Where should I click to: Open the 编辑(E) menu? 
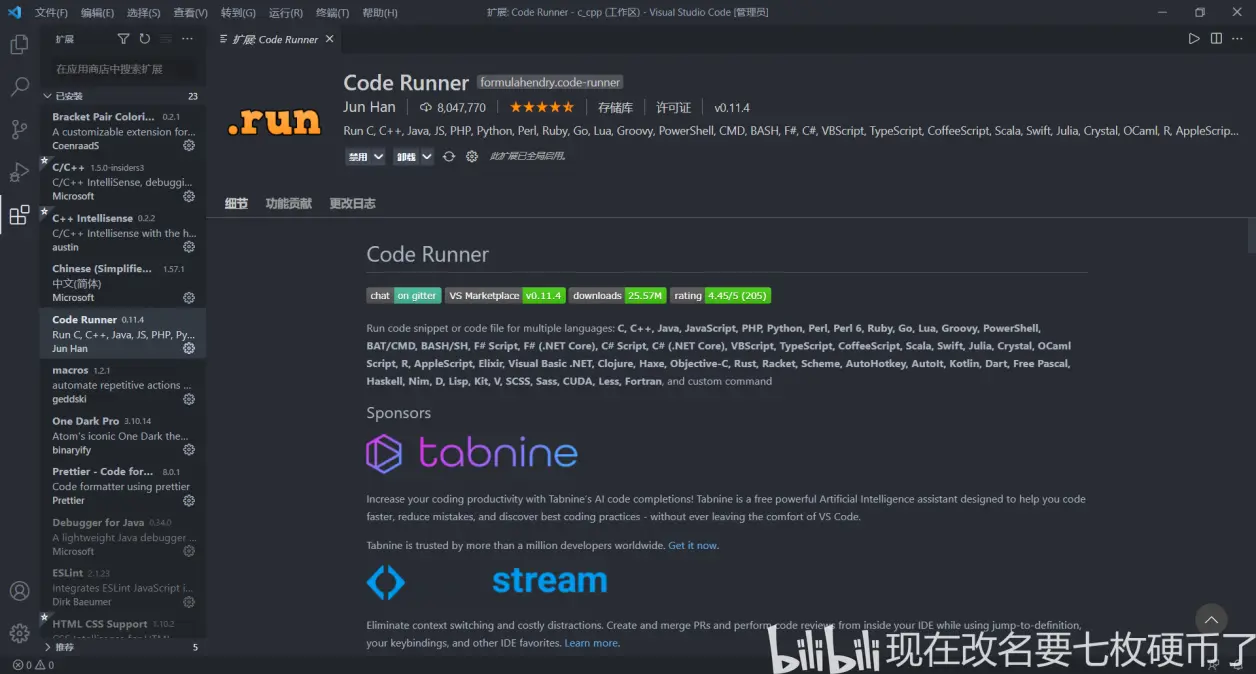(97, 13)
